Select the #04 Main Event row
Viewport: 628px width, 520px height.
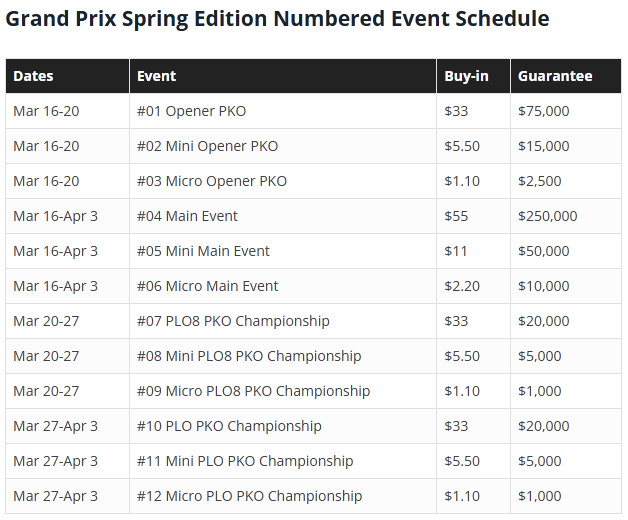[314, 216]
